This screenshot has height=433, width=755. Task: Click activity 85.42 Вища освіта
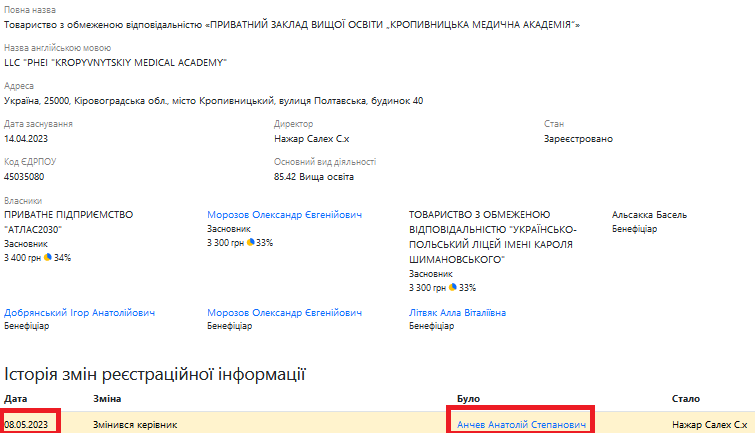pos(314,177)
